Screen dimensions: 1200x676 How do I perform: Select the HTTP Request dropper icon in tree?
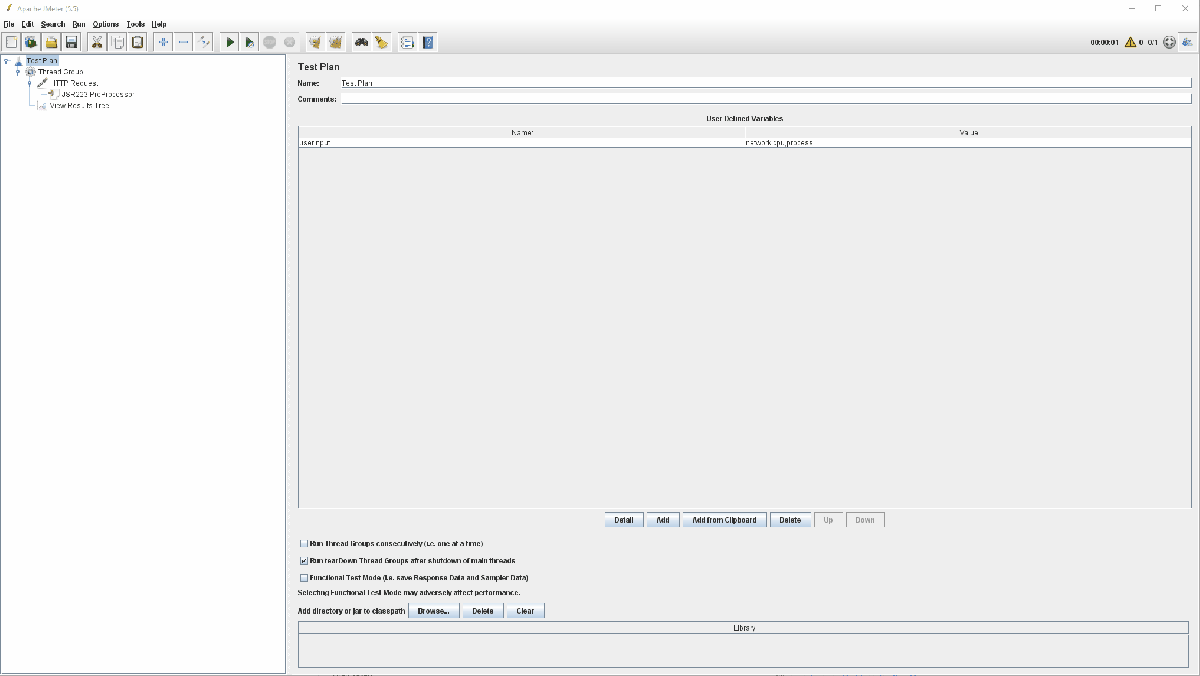[42, 83]
